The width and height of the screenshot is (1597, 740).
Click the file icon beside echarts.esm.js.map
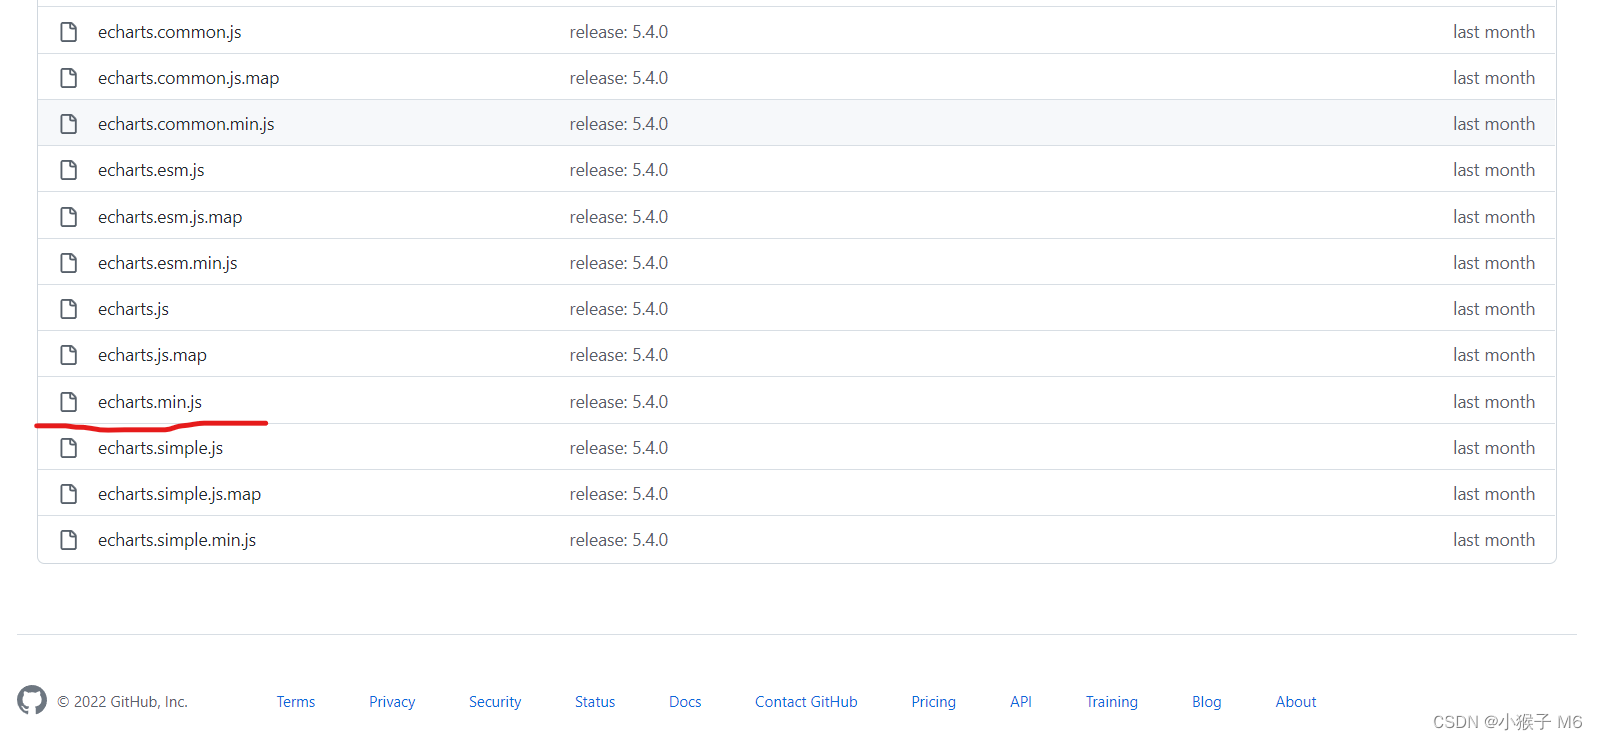(x=68, y=217)
